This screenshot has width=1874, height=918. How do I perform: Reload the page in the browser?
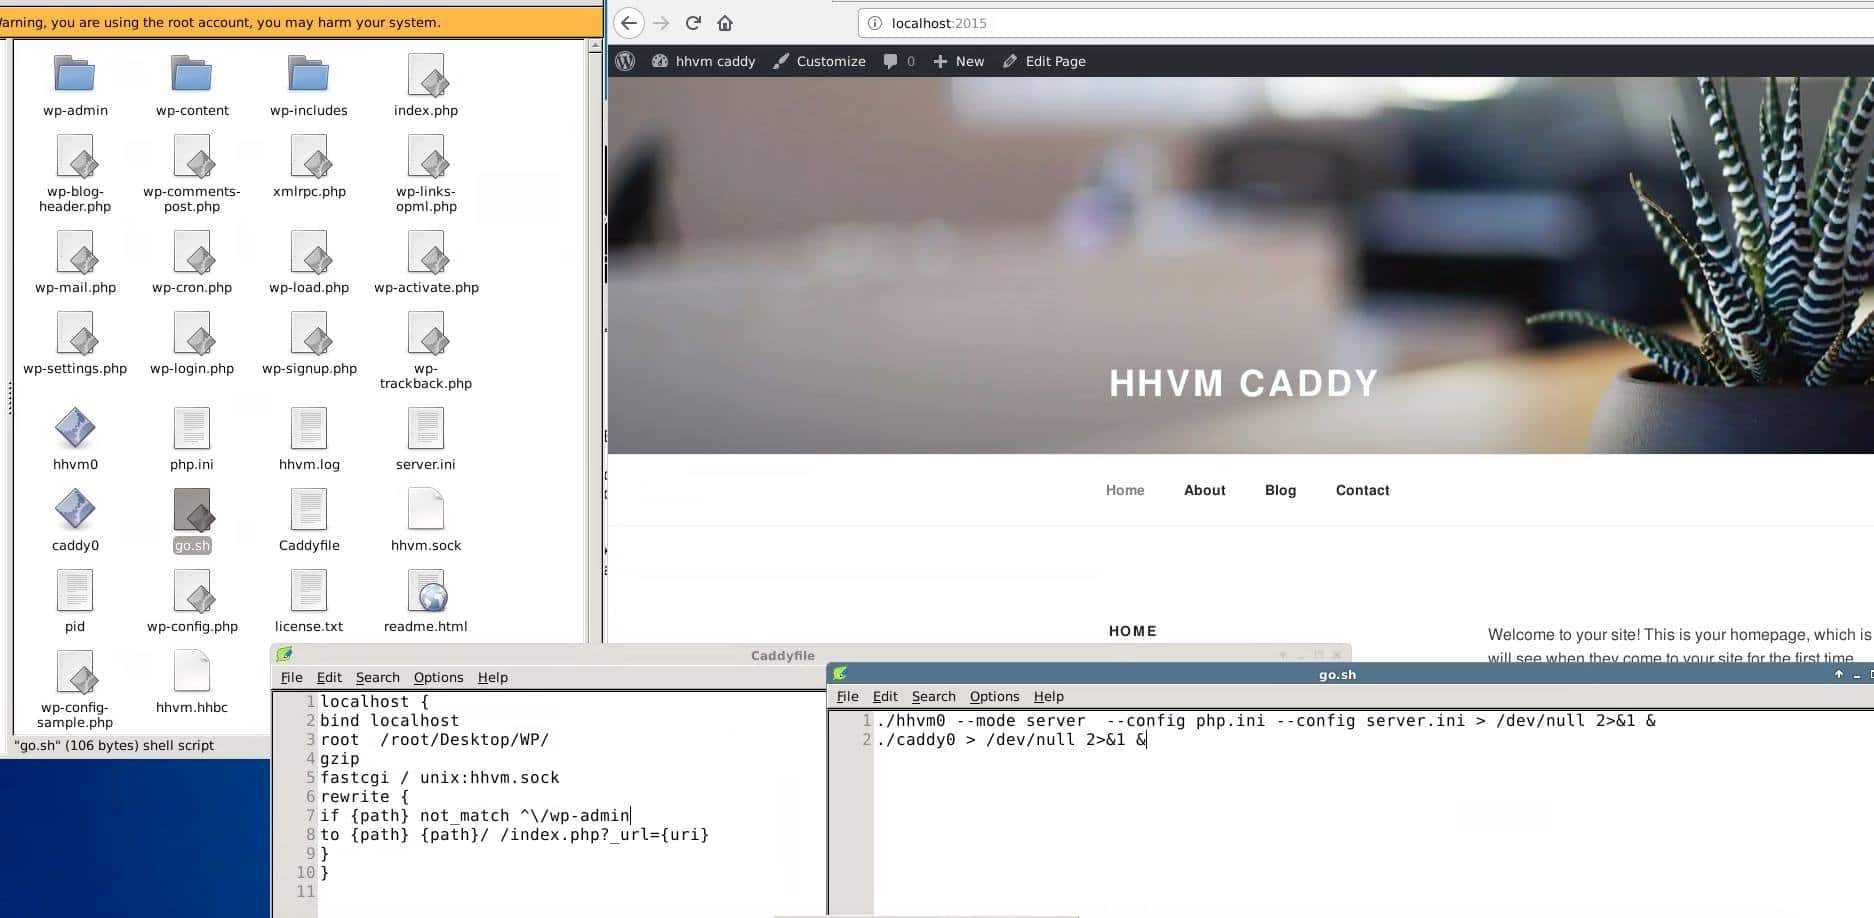pyautogui.click(x=693, y=23)
